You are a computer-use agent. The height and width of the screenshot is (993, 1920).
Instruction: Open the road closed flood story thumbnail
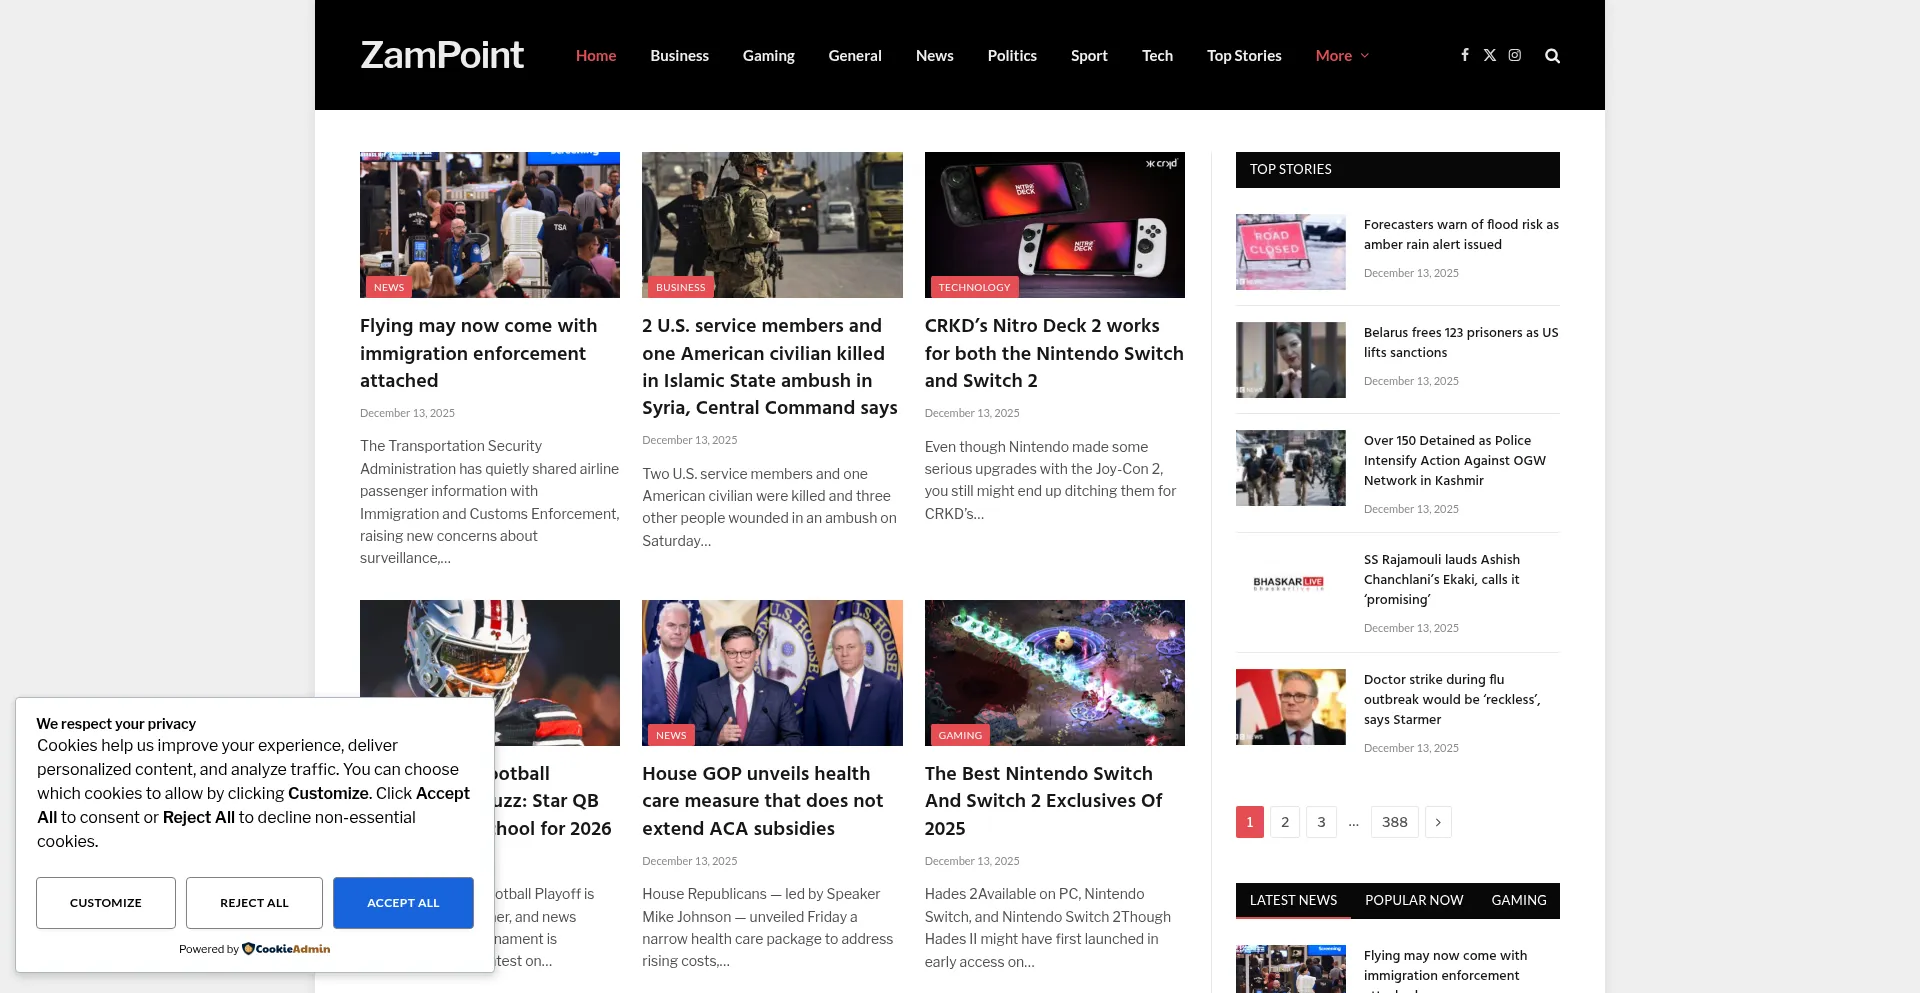[1290, 252]
